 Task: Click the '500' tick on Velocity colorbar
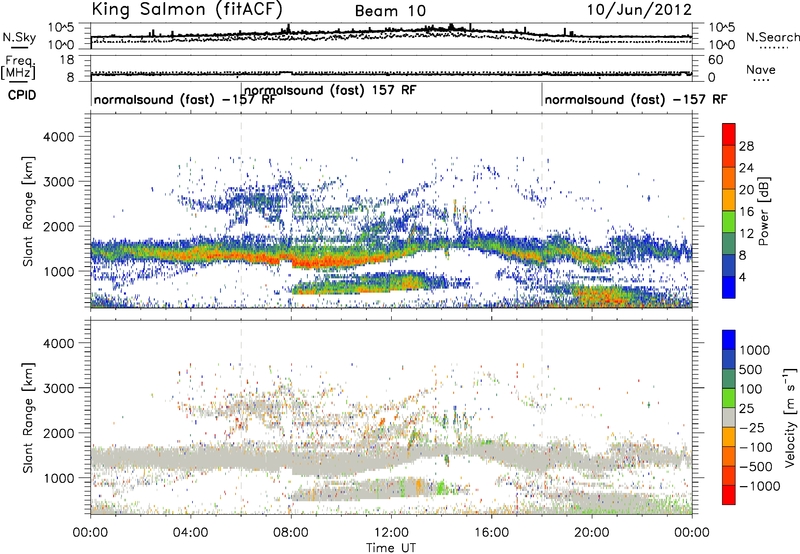(x=750, y=369)
